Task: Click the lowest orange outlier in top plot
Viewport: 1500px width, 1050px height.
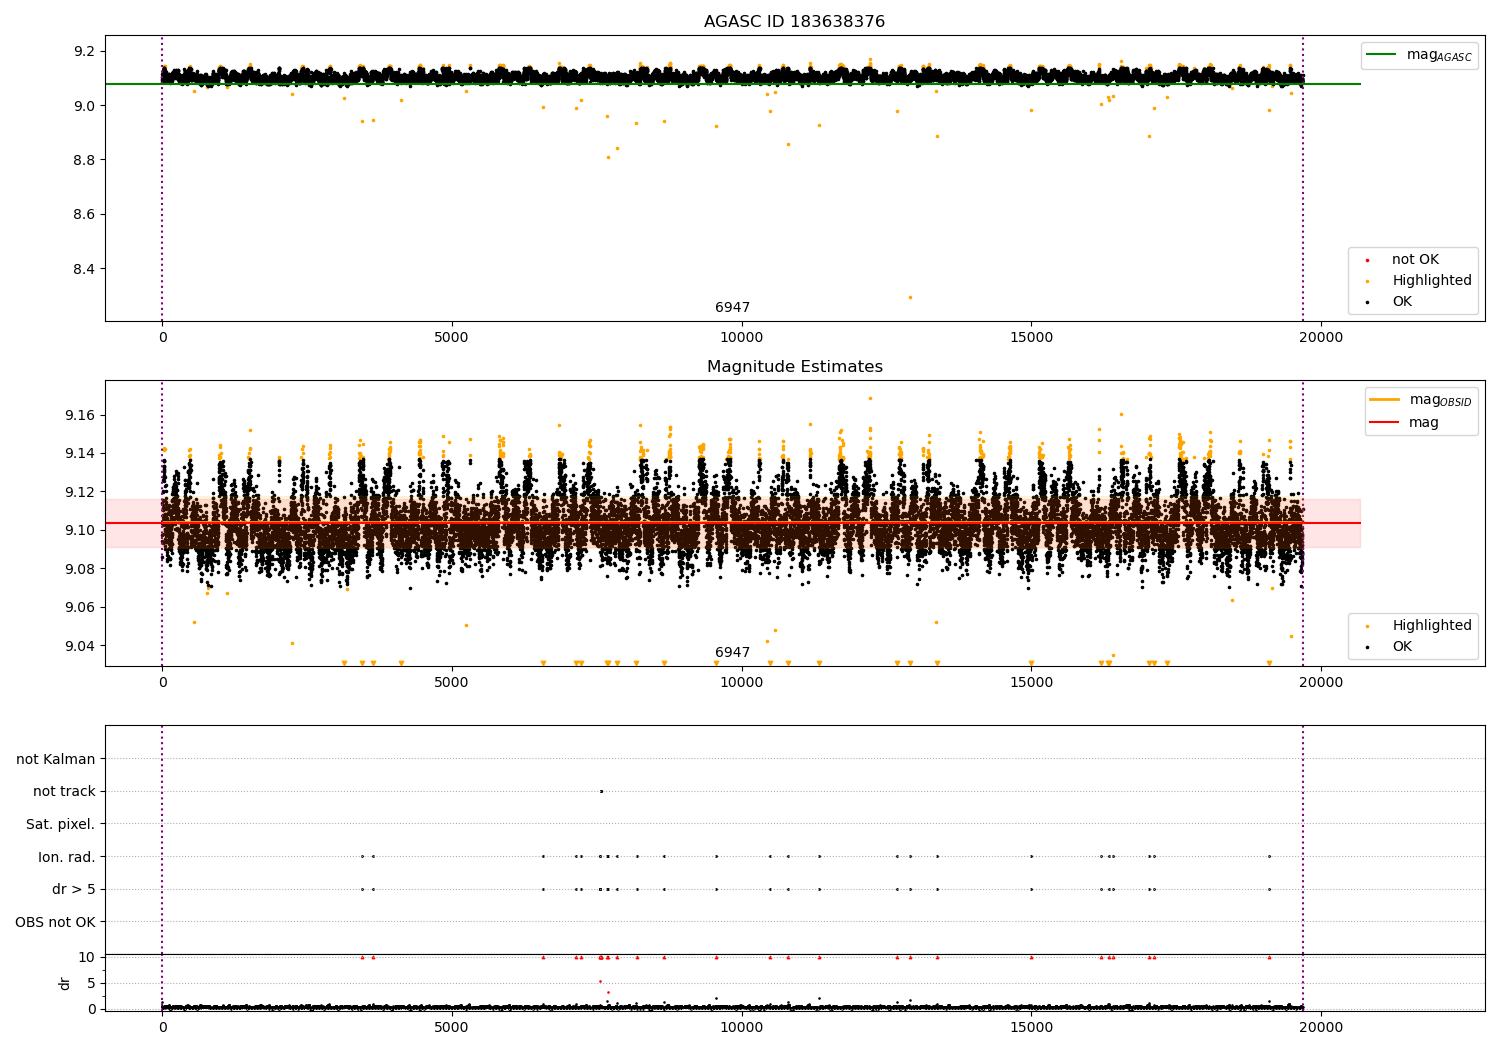Action: click(910, 297)
